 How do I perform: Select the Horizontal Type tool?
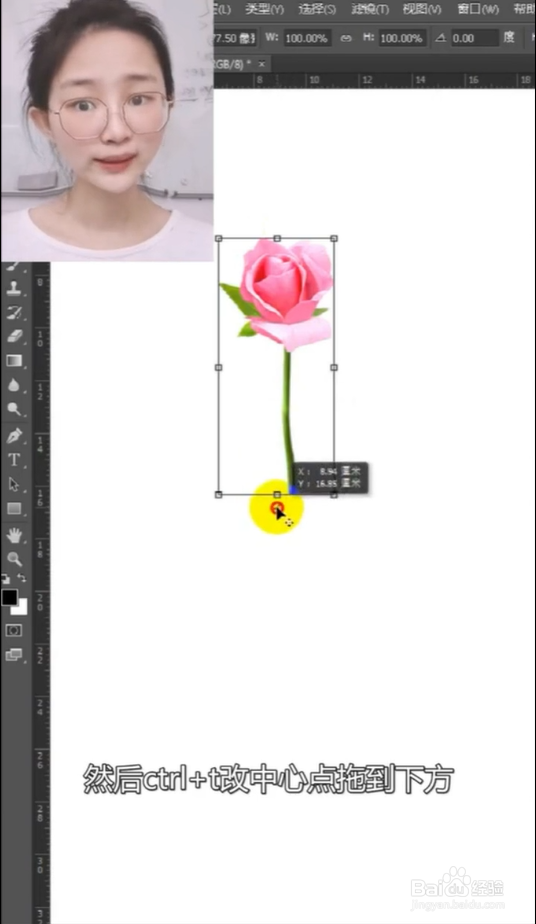coord(14,460)
